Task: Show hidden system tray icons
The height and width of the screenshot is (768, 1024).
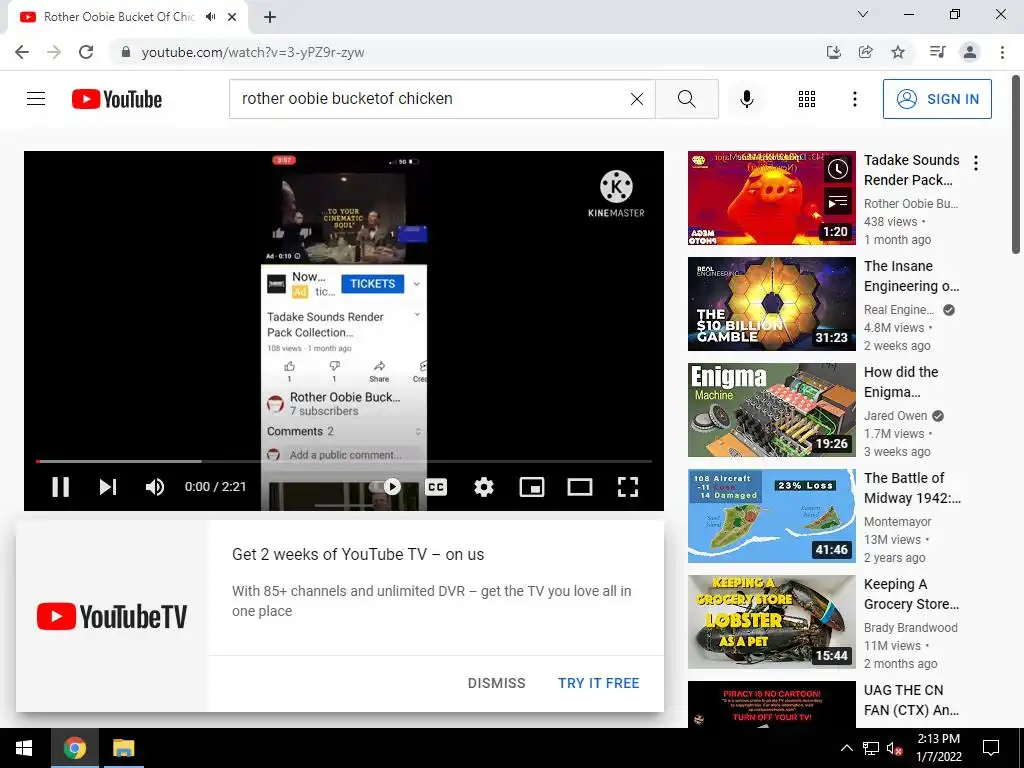Action: (x=846, y=748)
